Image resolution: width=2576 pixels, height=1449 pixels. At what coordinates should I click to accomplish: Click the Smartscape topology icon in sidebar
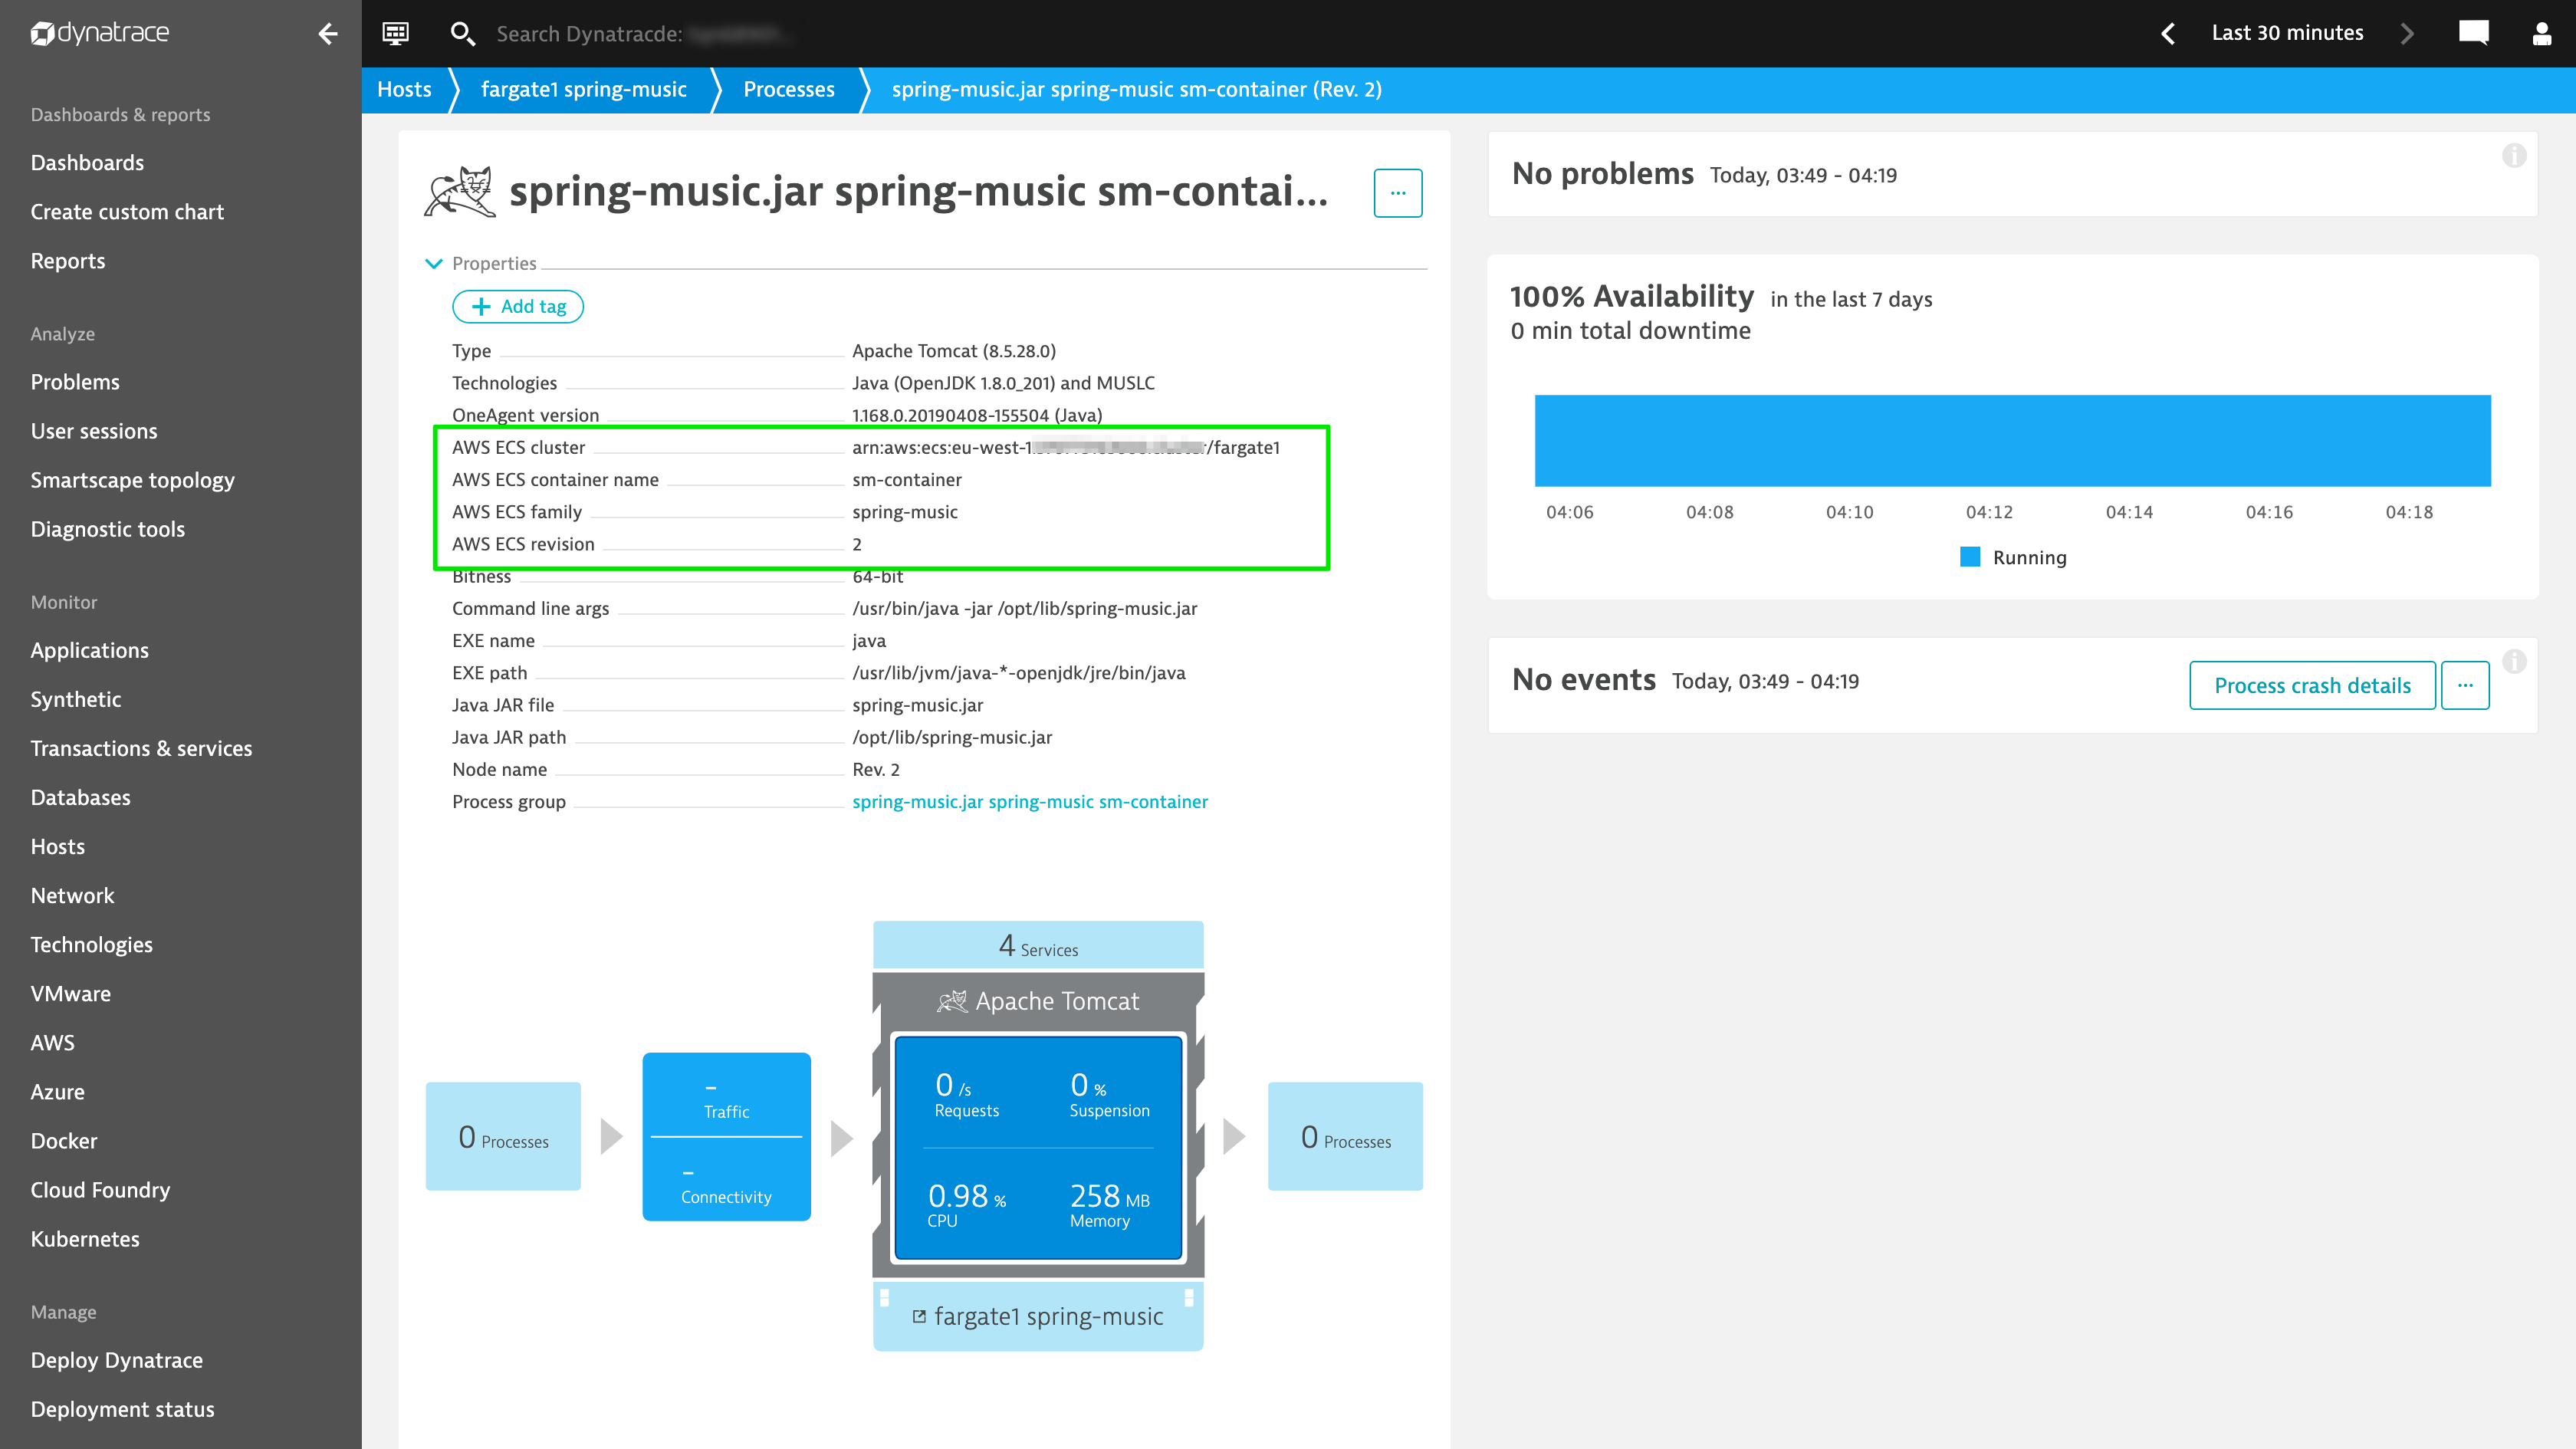click(x=133, y=479)
